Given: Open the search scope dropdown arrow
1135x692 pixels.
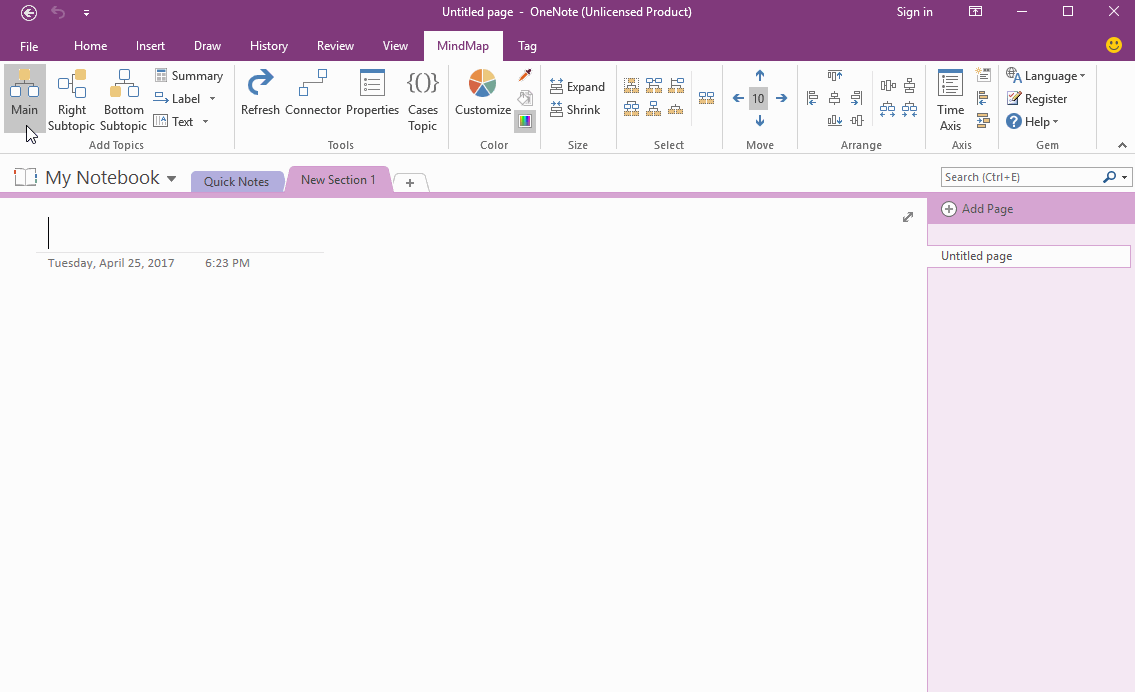Looking at the screenshot, I should (x=1124, y=177).
